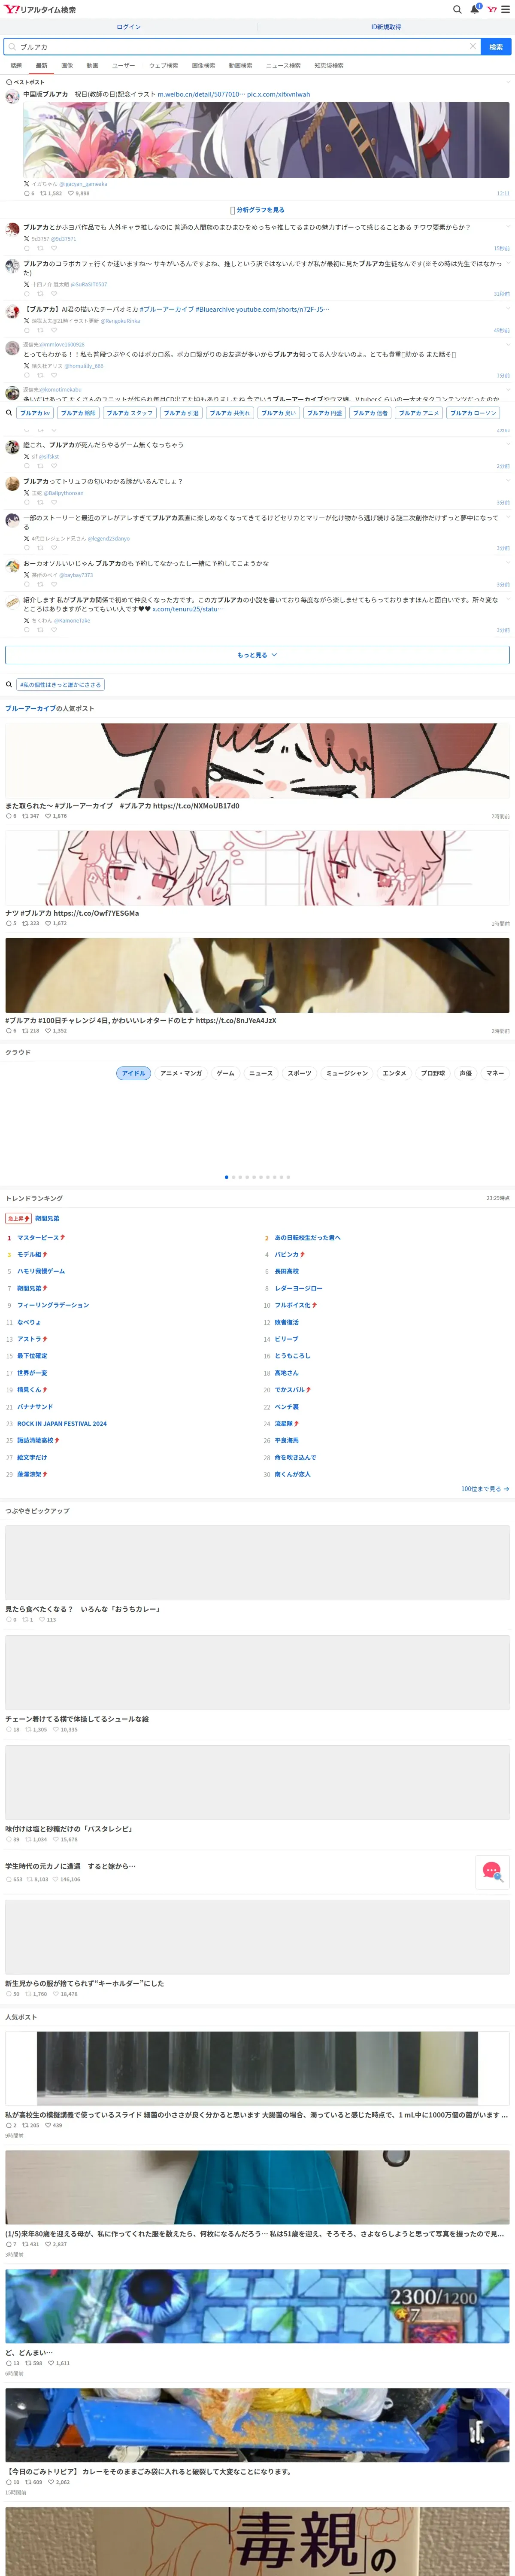Select related search chip ブルアカ 笑い
The height and width of the screenshot is (2576, 515).
[x=278, y=412]
